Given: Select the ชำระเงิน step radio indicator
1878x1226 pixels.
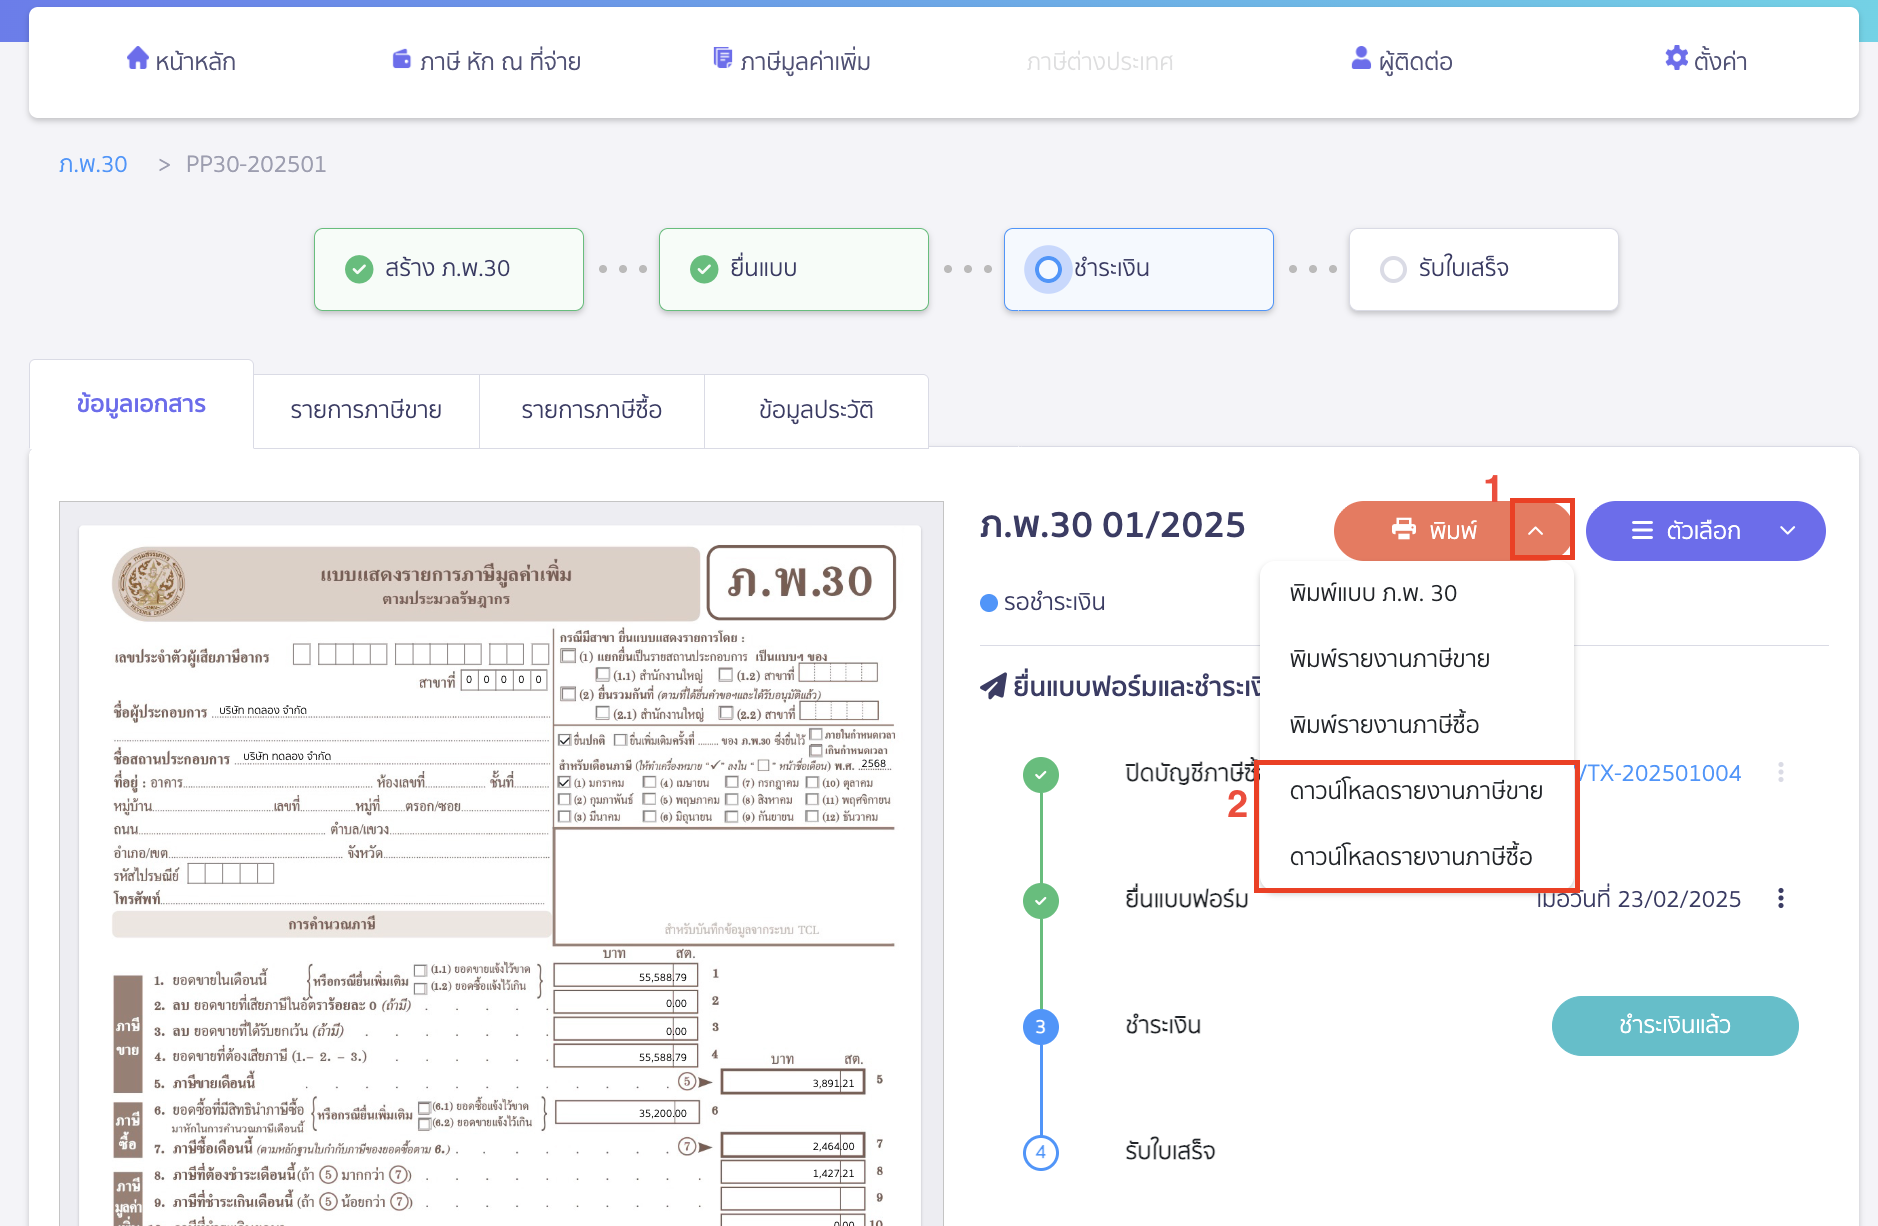Looking at the screenshot, I should point(1048,269).
